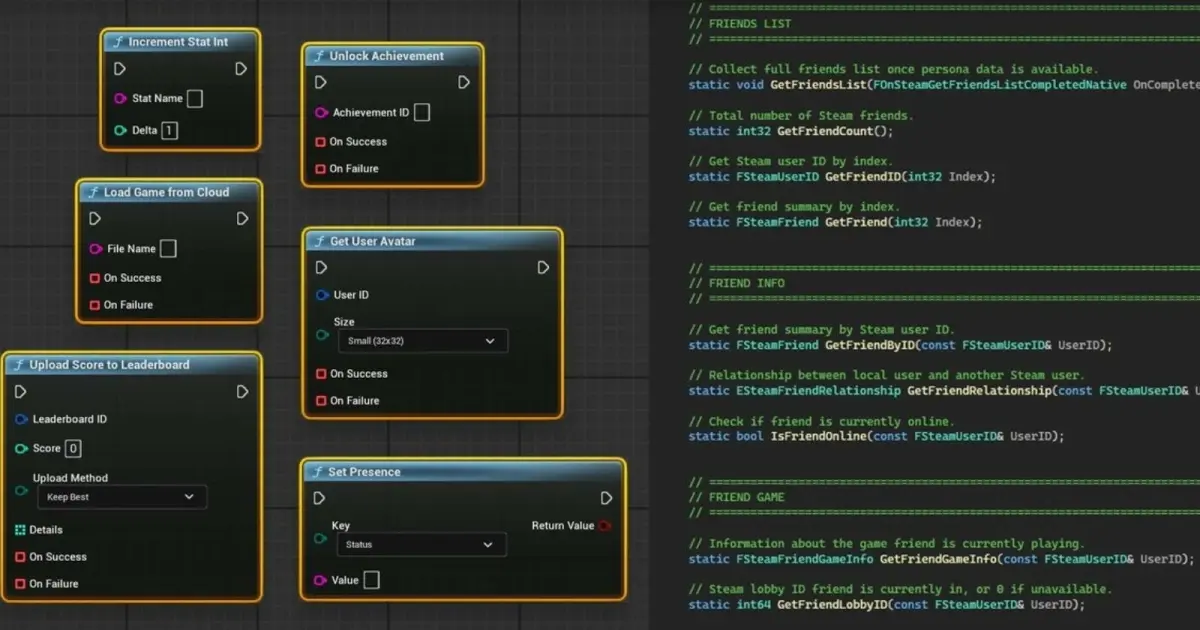Click the Key input pin on Set Presence

(319, 537)
